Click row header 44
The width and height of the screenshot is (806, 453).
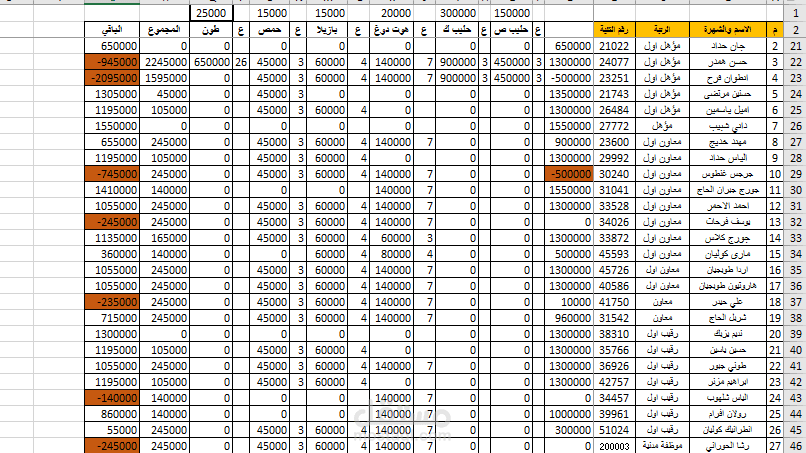coord(795,414)
